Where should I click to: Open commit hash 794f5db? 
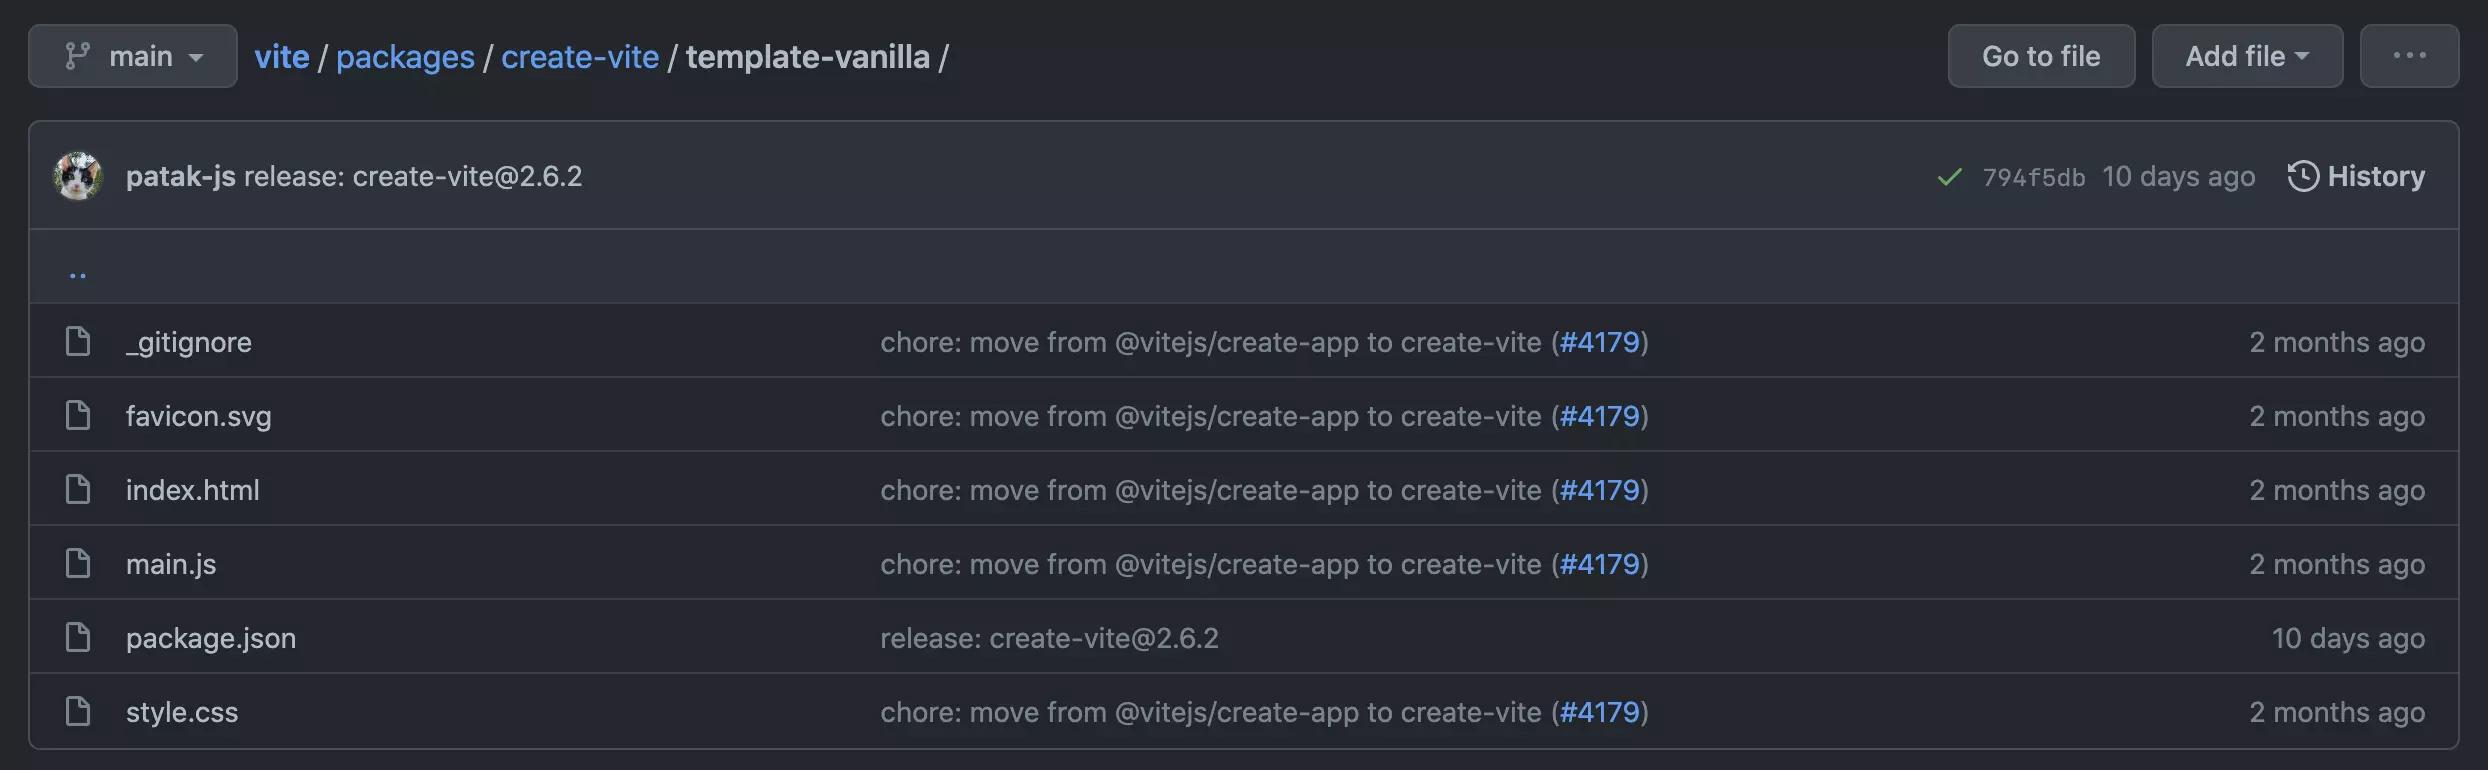click(x=2034, y=177)
